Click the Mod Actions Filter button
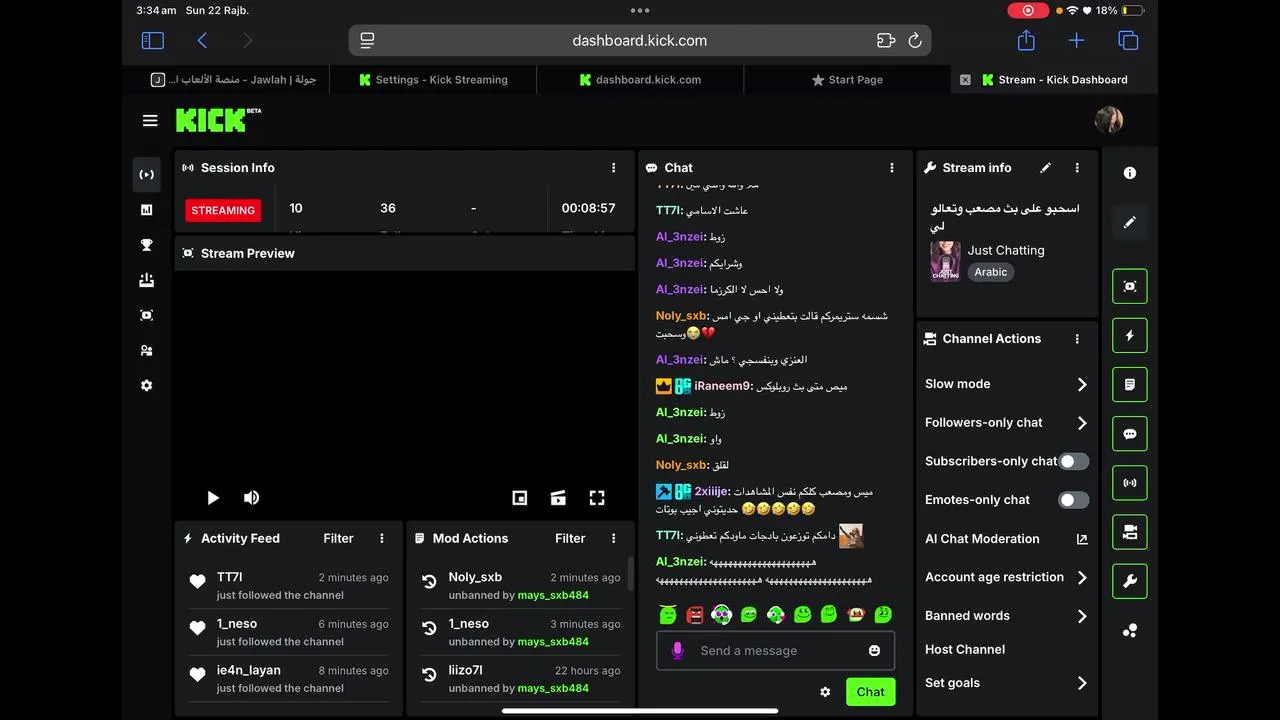Screen dimensions: 1280x720 [x=570, y=538]
